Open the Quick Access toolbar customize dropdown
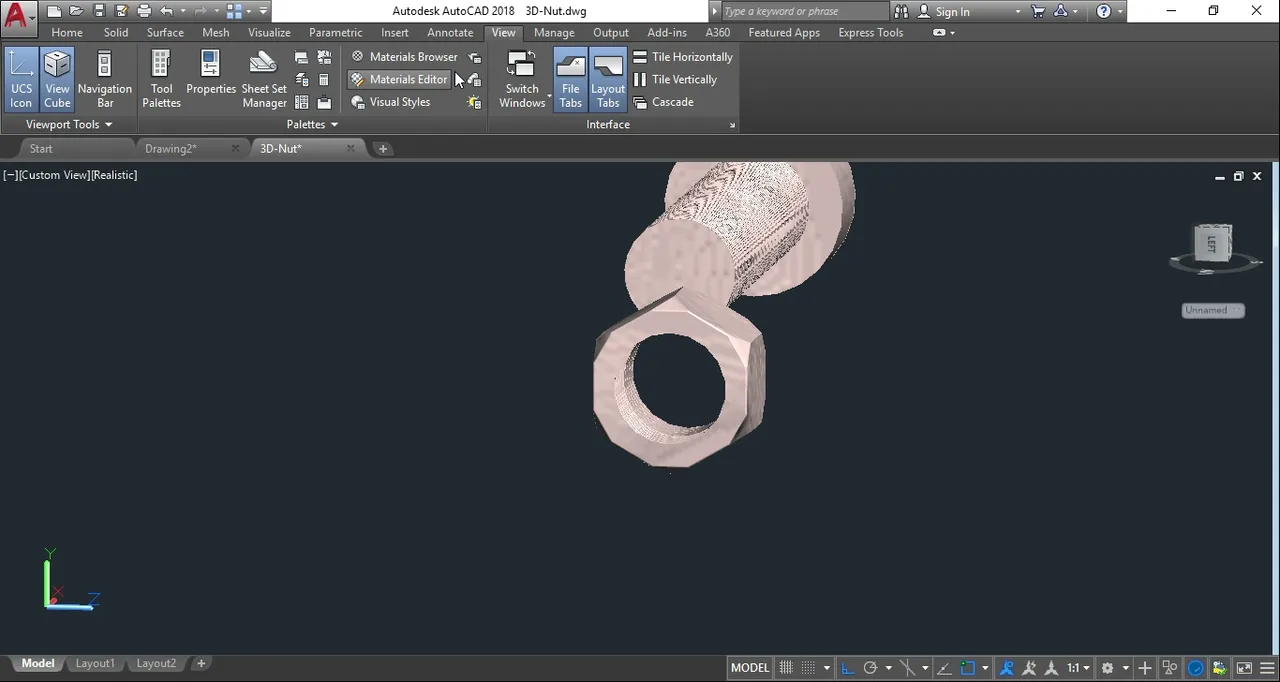Screen dimensions: 1280x682 point(263,12)
